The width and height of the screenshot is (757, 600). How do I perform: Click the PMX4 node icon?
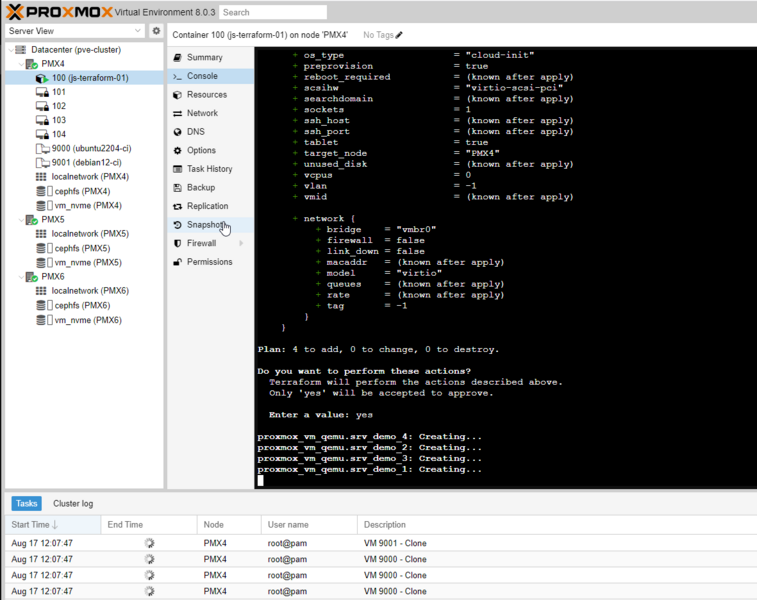coord(31,64)
